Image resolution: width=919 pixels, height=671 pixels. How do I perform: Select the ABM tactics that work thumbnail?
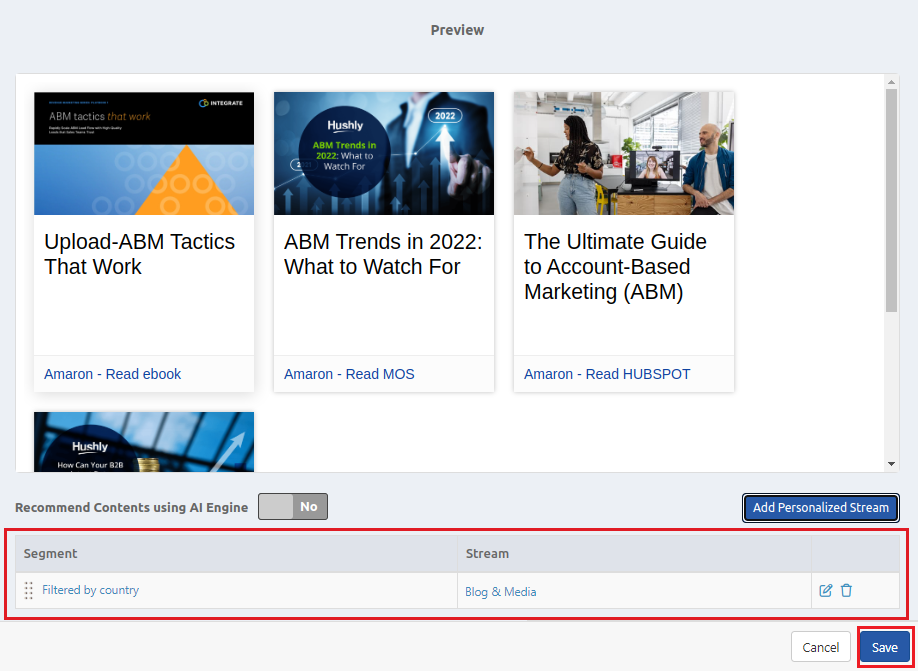coord(144,154)
